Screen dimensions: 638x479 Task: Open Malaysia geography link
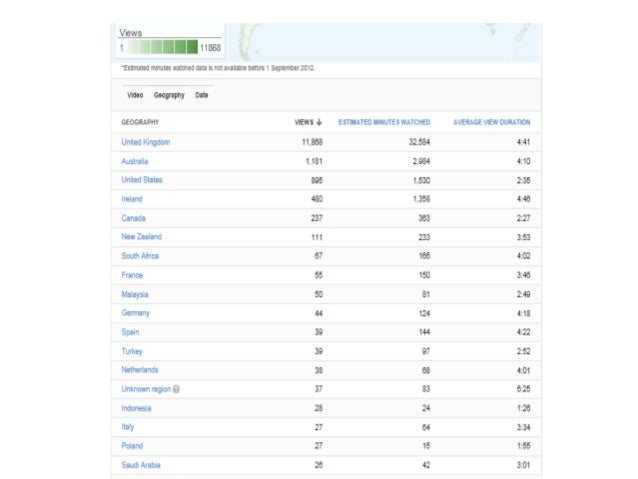pos(135,294)
